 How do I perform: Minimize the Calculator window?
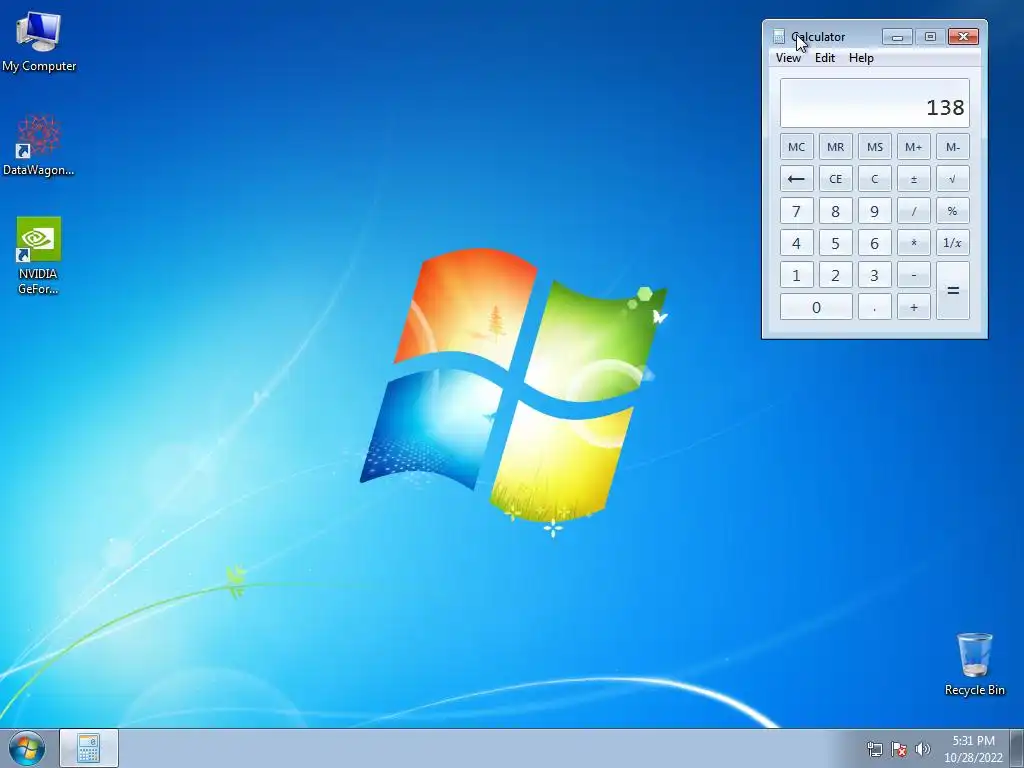click(897, 37)
